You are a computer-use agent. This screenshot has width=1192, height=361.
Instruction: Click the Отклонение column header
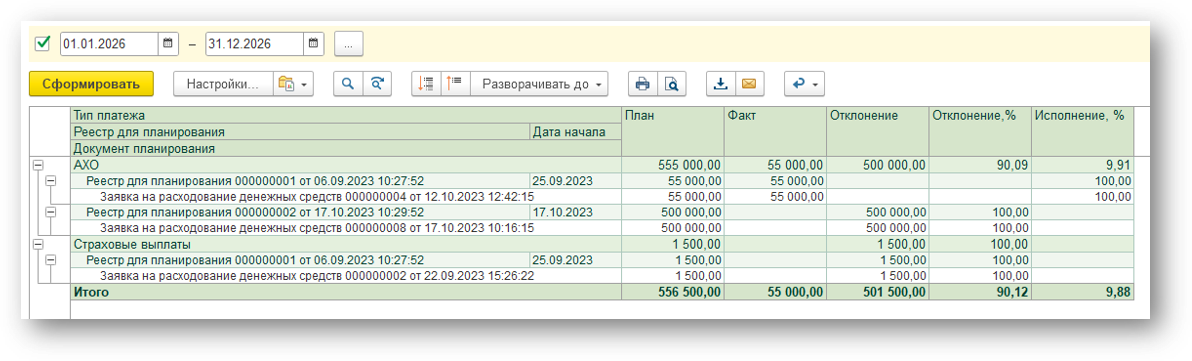[878, 132]
